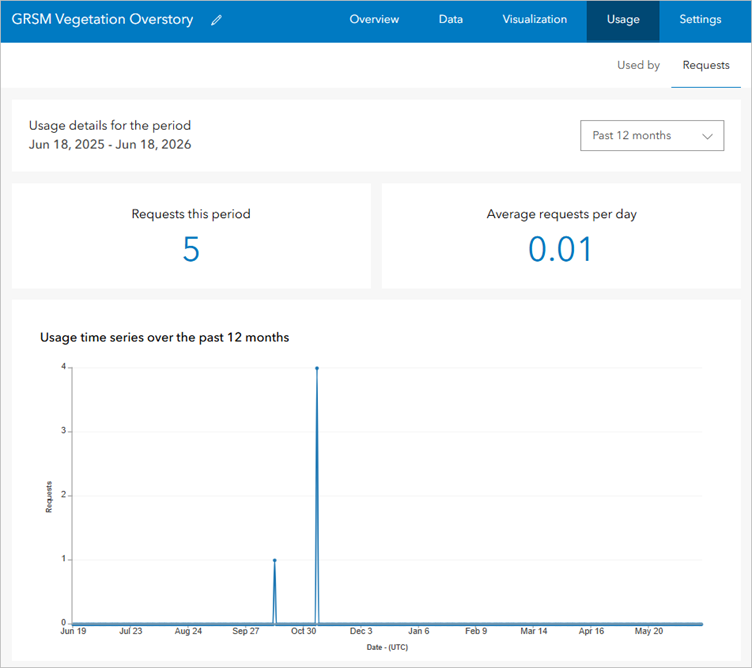Click the Apr 16 axis label

click(591, 631)
